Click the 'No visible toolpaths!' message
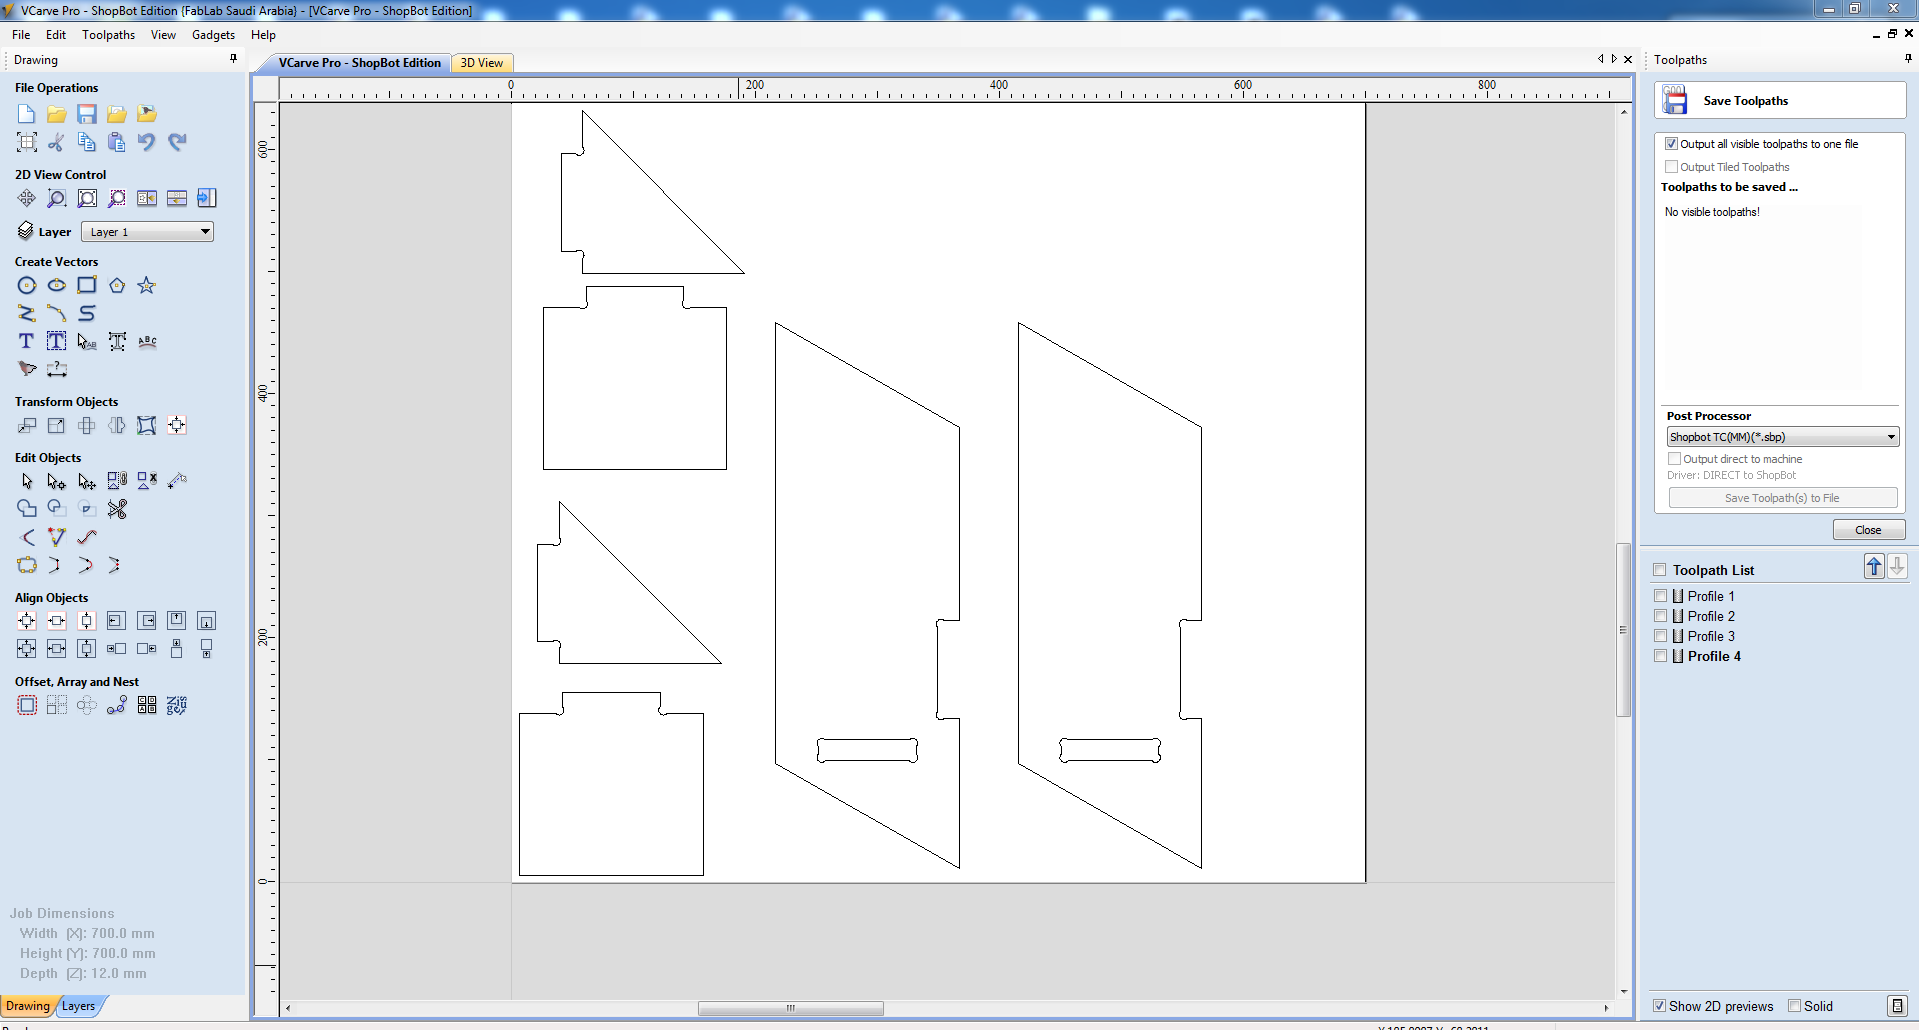The image size is (1919, 1030). (1712, 212)
